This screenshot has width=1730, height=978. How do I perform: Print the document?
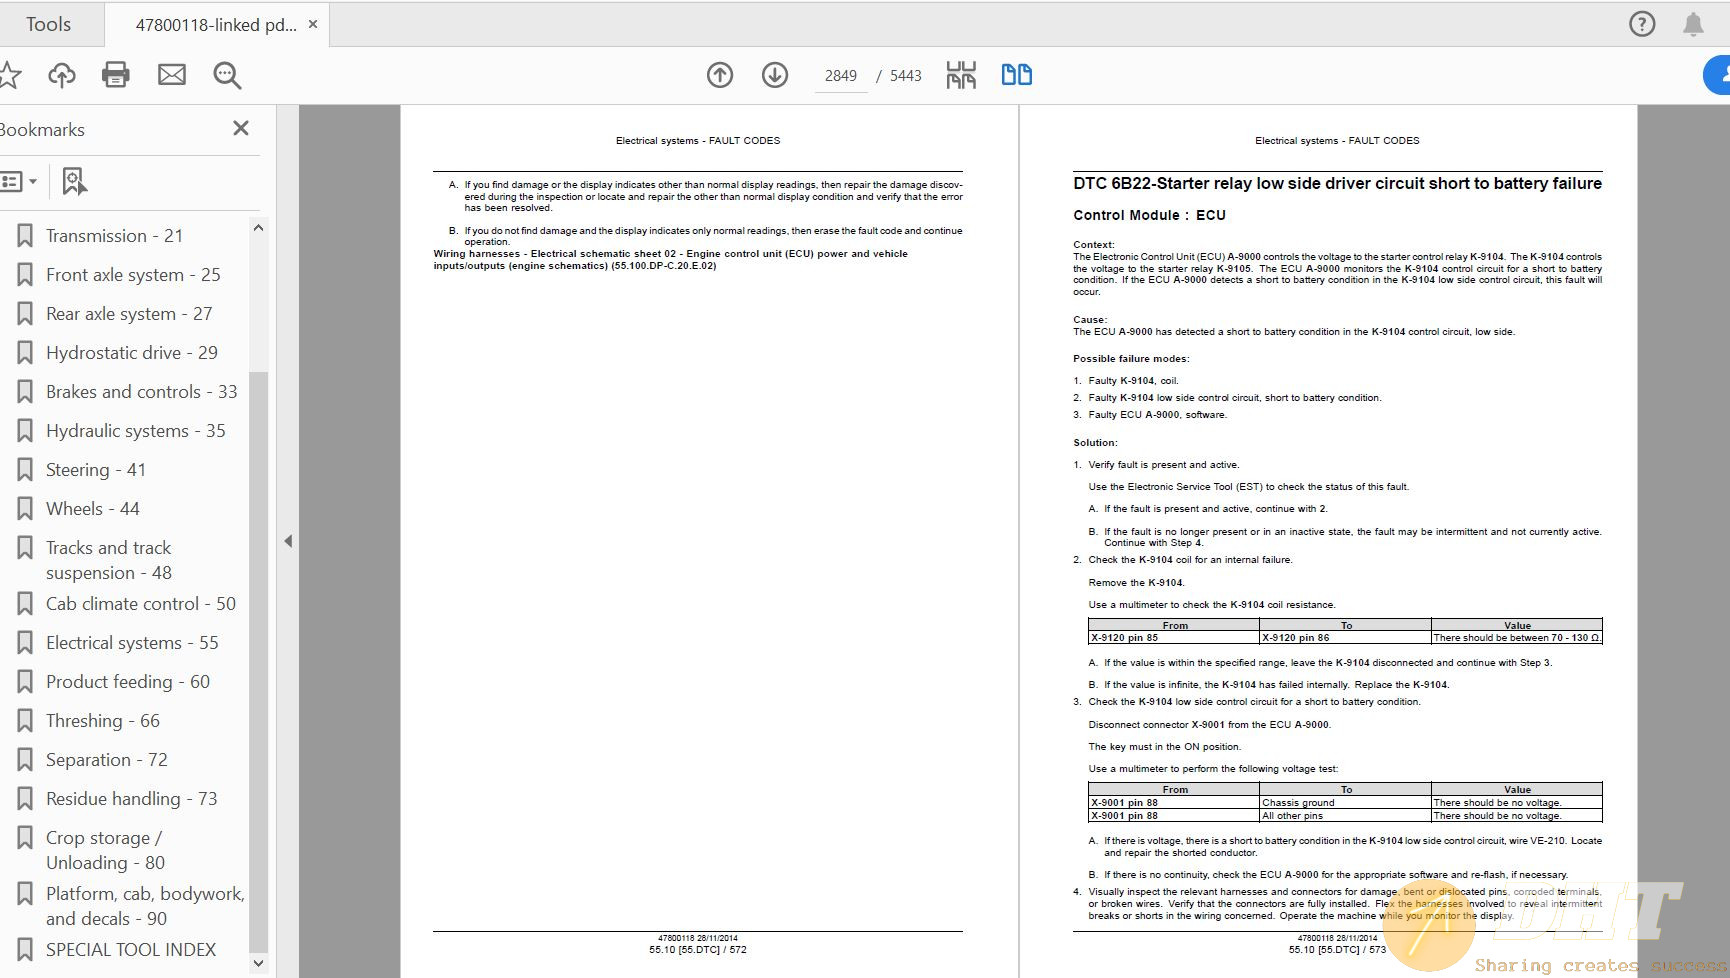pyautogui.click(x=116, y=75)
